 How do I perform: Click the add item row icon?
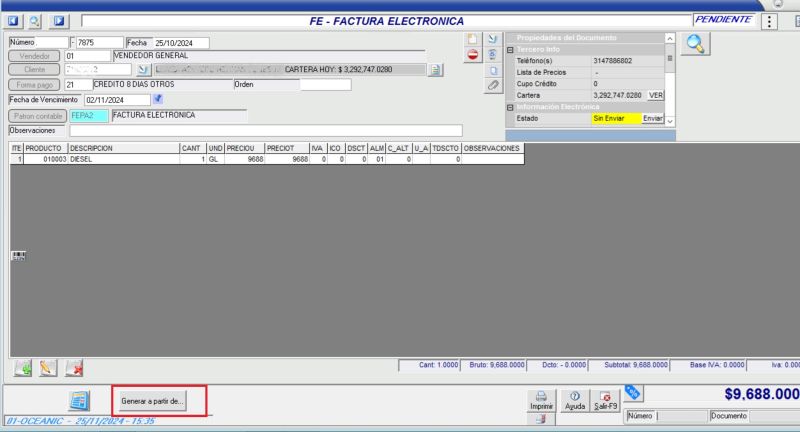click(x=22, y=369)
